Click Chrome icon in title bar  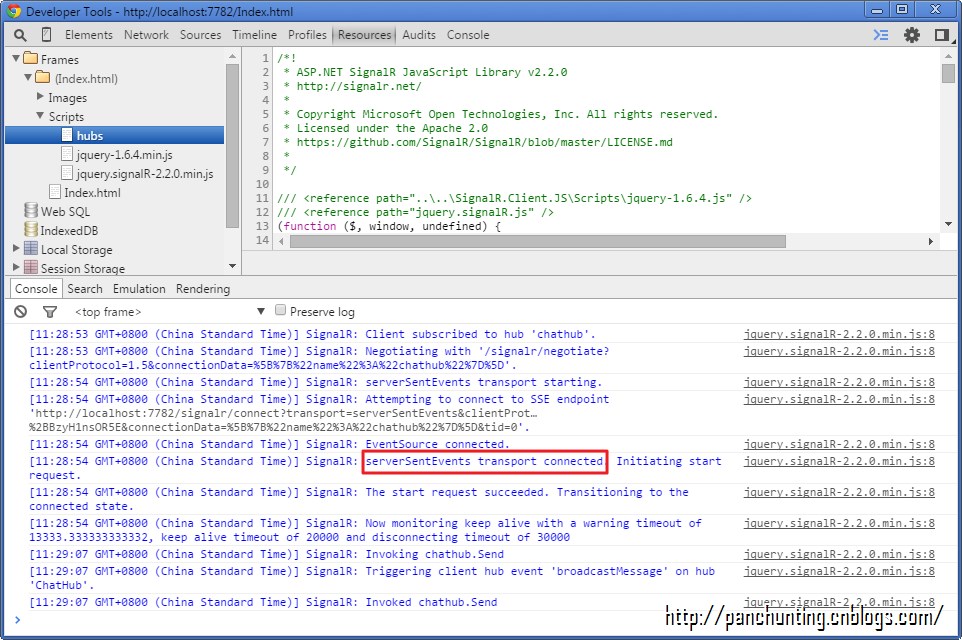[13, 11]
